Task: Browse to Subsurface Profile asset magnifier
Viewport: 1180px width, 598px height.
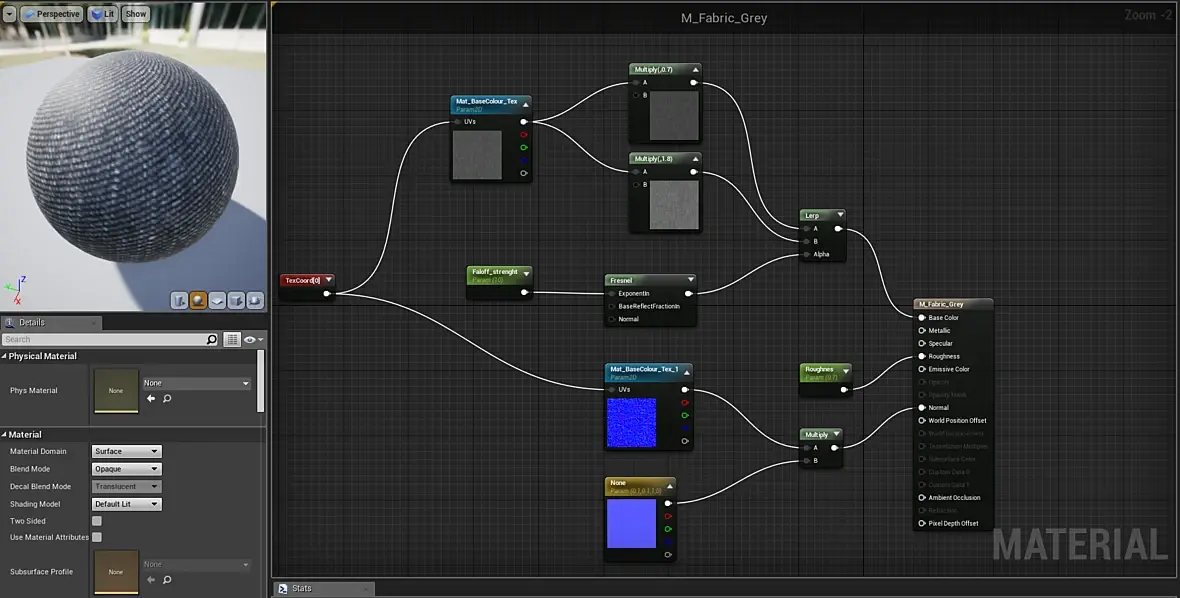Action: tap(167, 580)
